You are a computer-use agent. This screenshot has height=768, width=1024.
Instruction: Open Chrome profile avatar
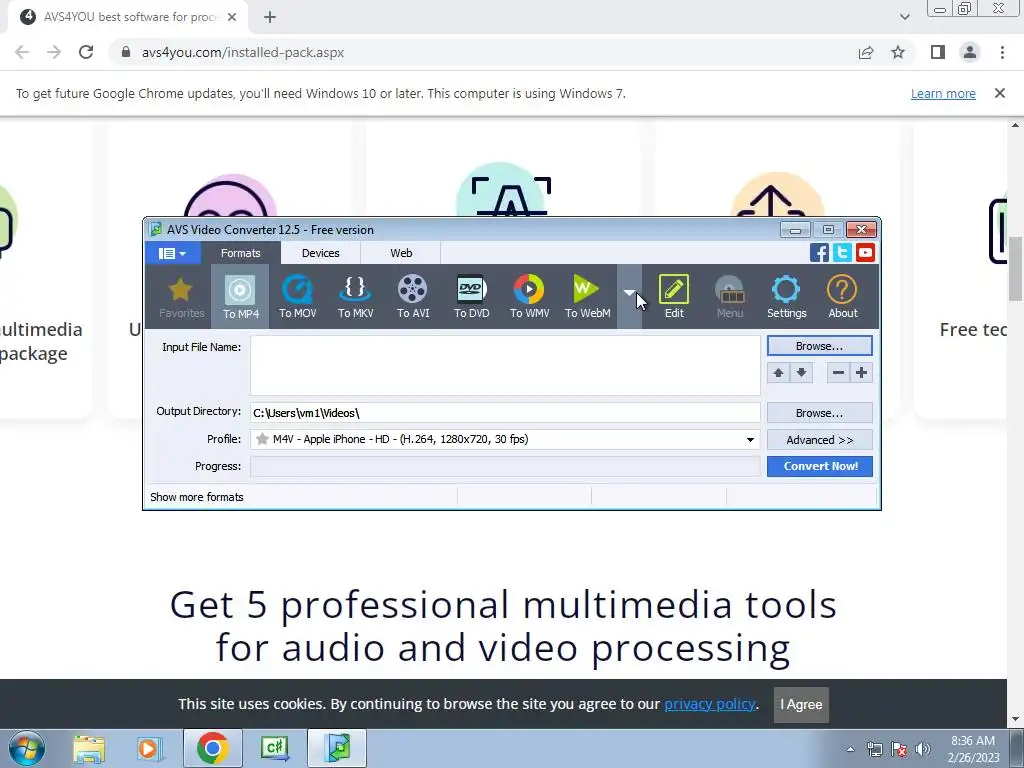point(970,52)
